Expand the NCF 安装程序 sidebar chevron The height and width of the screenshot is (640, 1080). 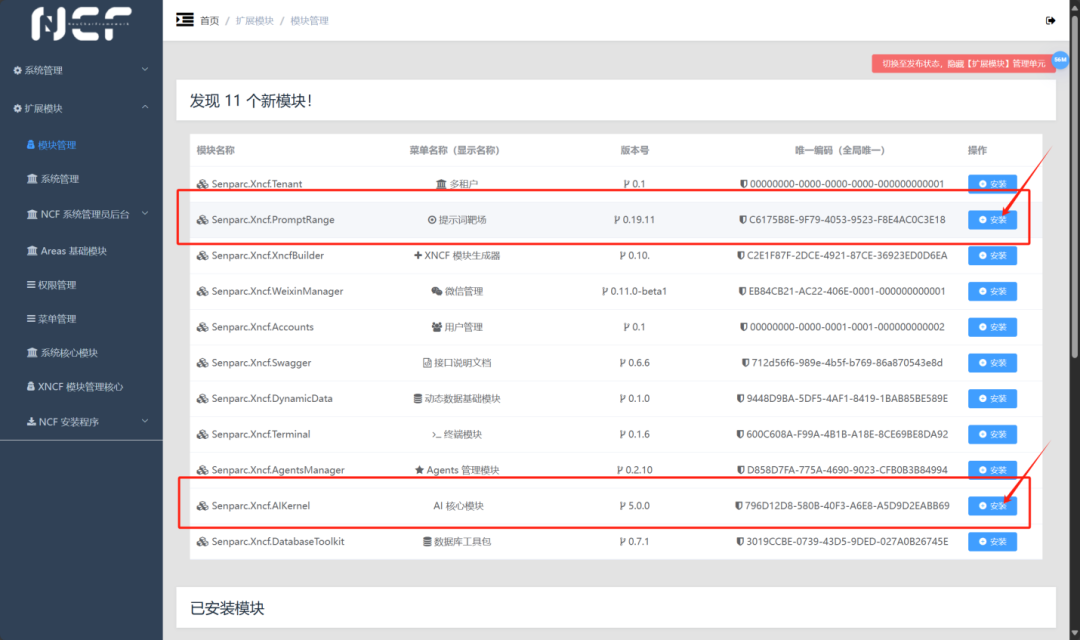tap(145, 421)
